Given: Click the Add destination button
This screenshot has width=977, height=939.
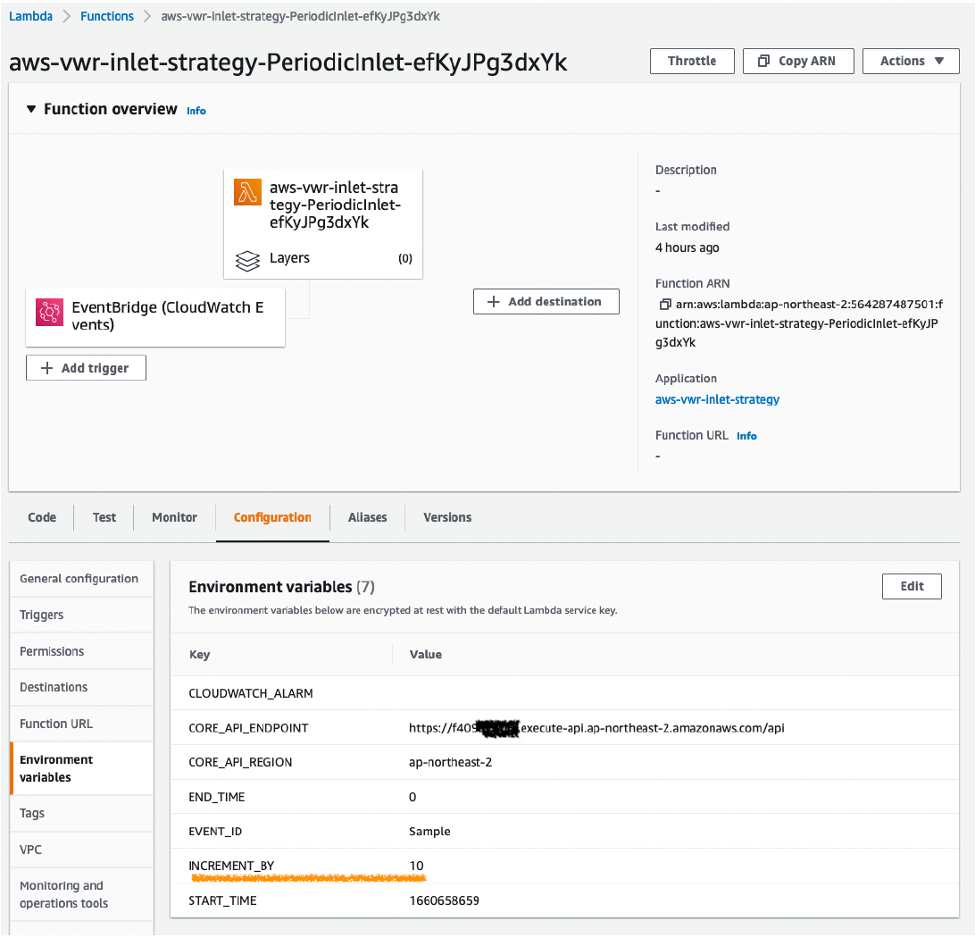Looking at the screenshot, I should point(546,302).
